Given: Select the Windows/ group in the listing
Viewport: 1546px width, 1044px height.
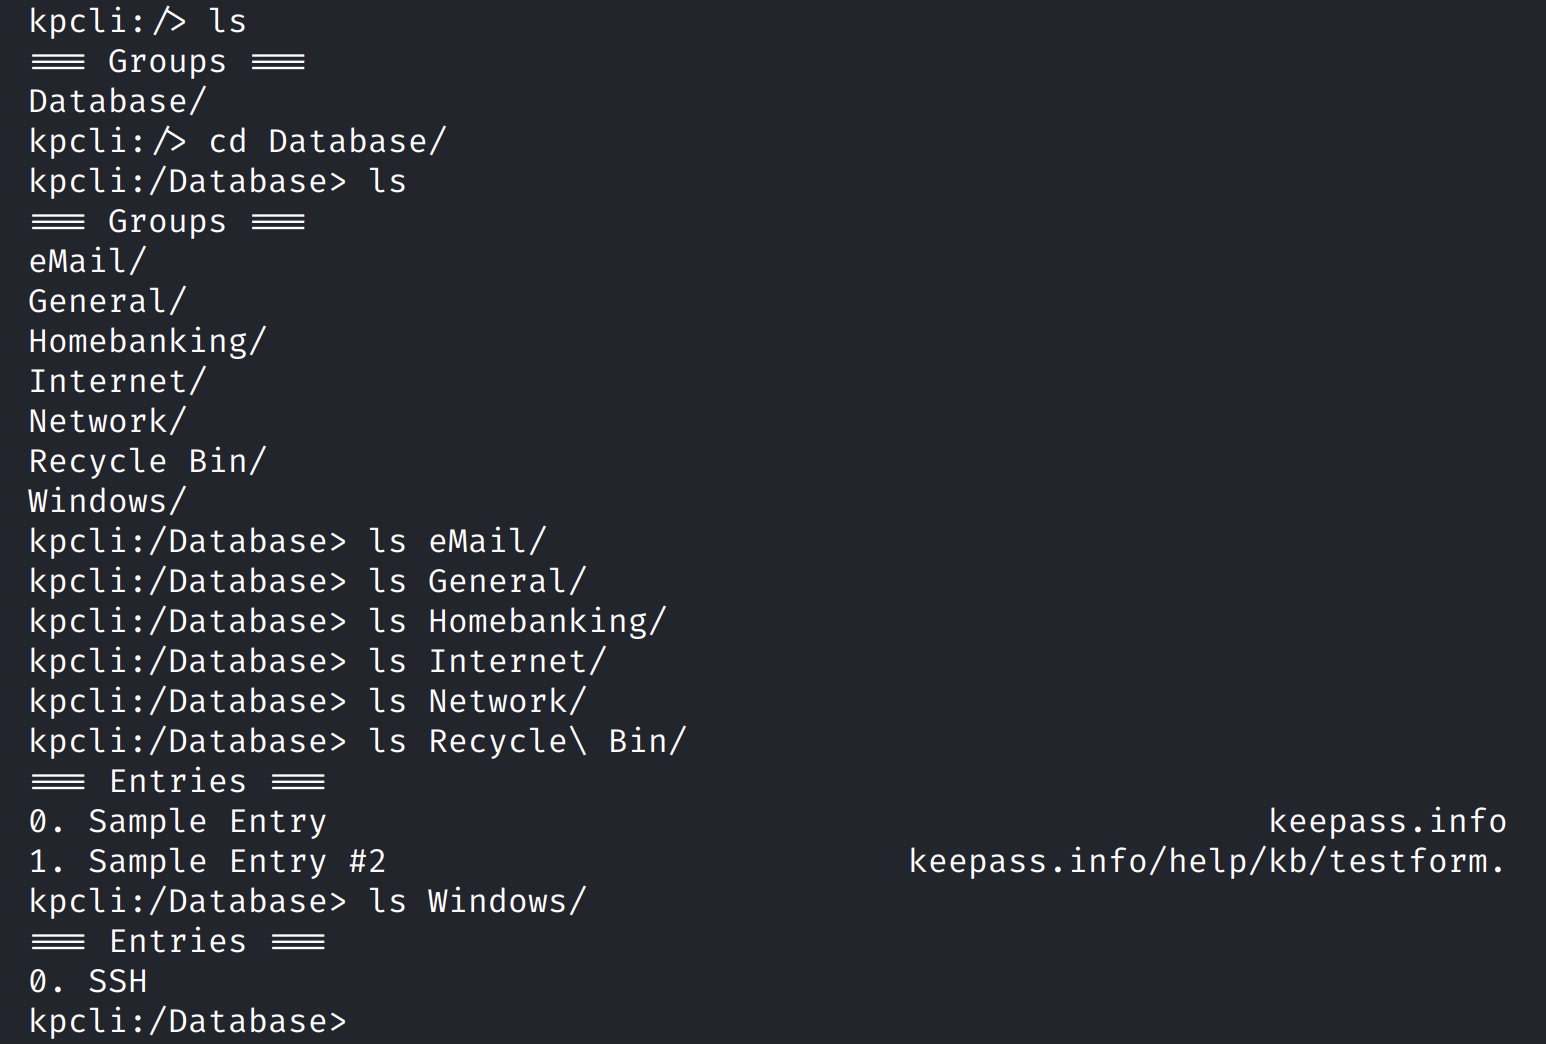Looking at the screenshot, I should 107,501.
